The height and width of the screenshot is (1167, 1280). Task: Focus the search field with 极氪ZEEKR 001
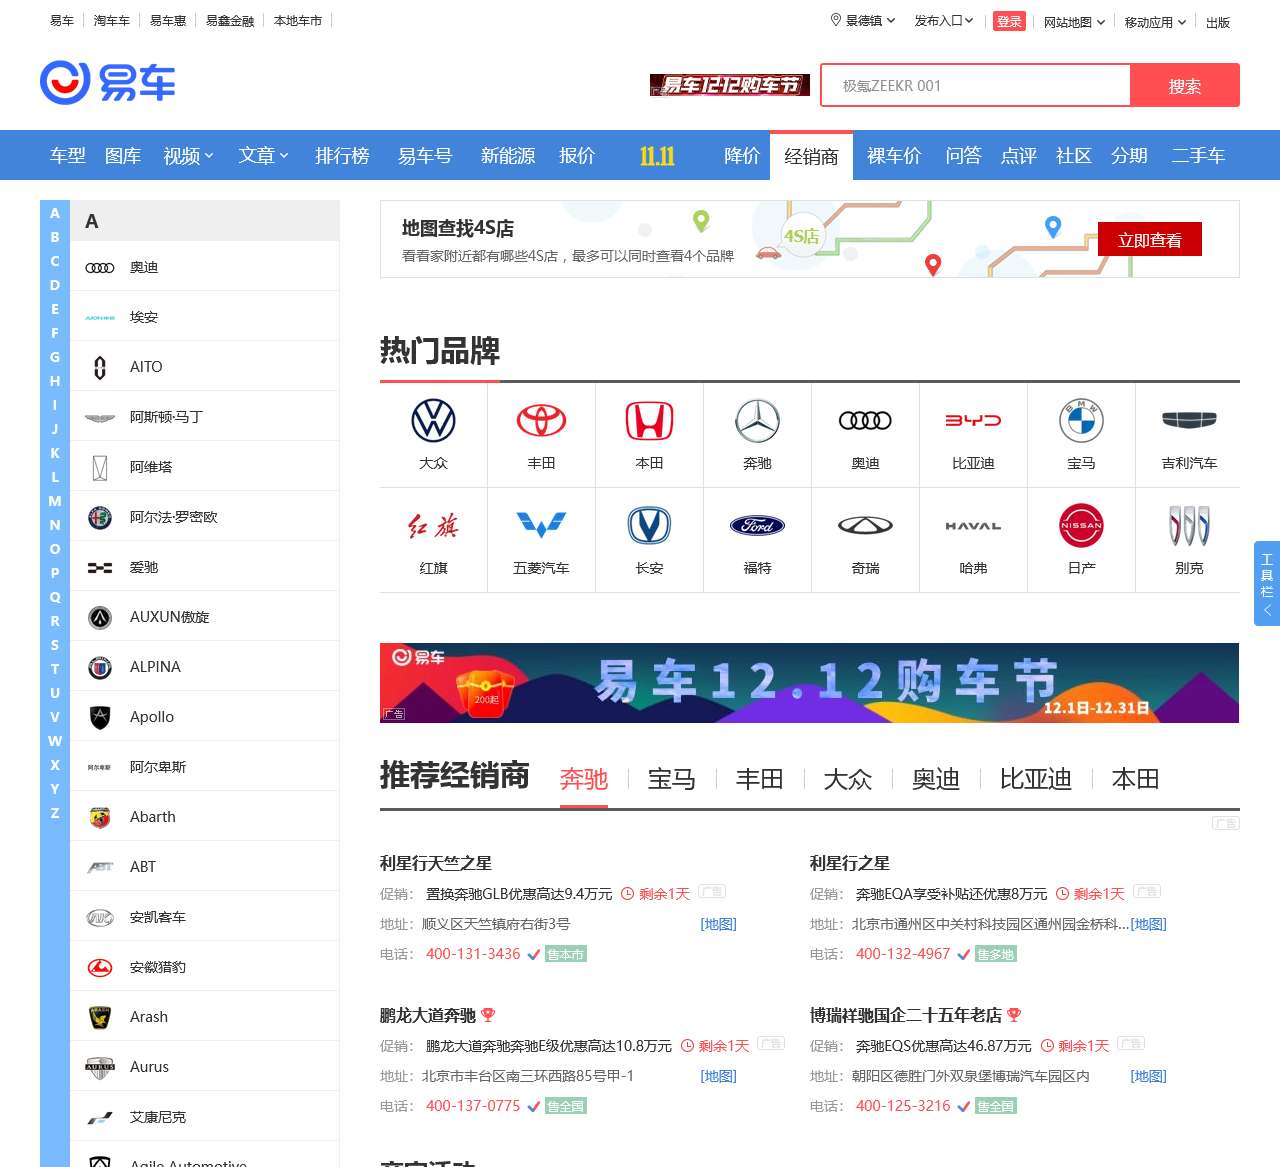coord(976,85)
